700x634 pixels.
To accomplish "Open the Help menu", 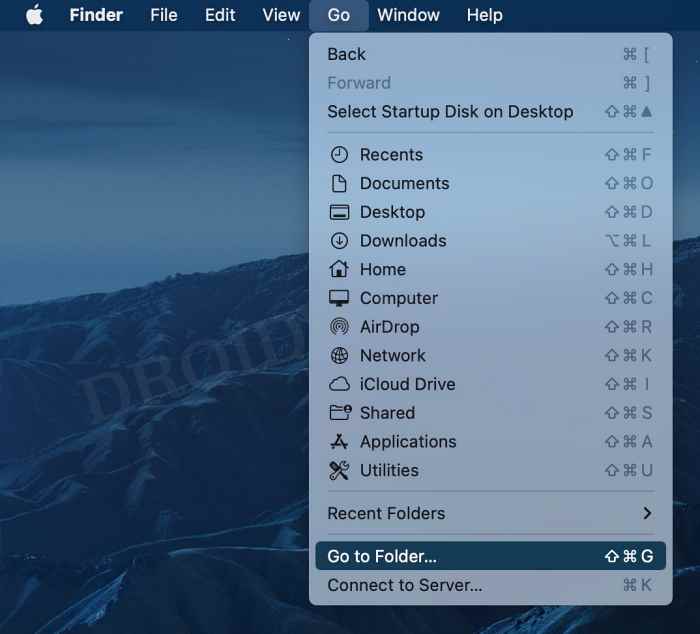I will click(484, 15).
